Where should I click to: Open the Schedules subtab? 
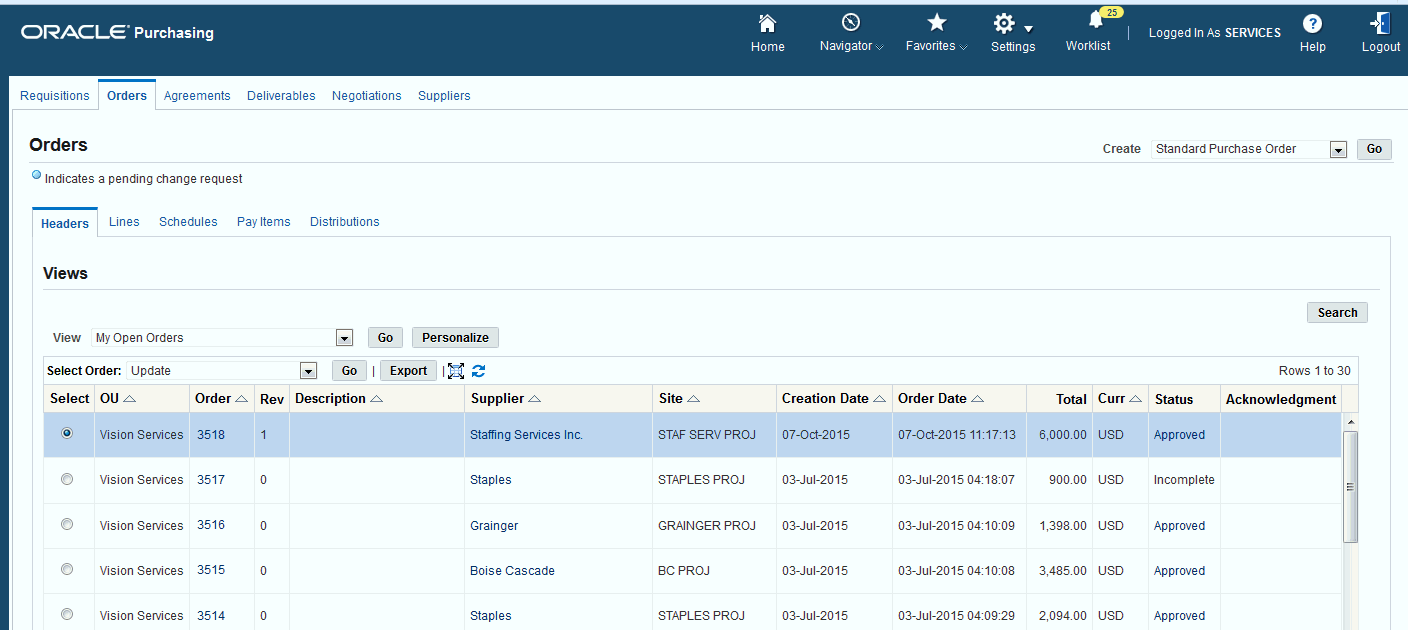click(188, 222)
